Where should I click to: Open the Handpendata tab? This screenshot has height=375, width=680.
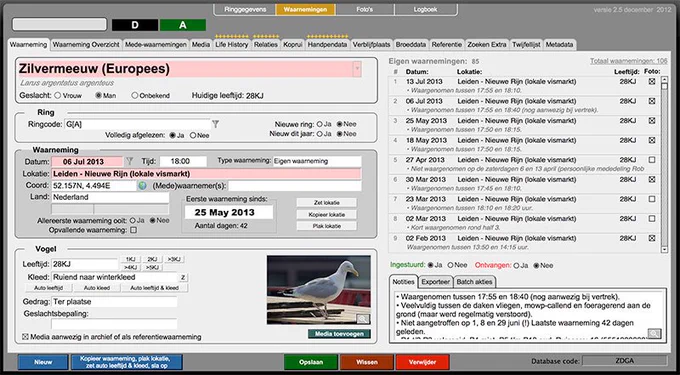(x=327, y=44)
